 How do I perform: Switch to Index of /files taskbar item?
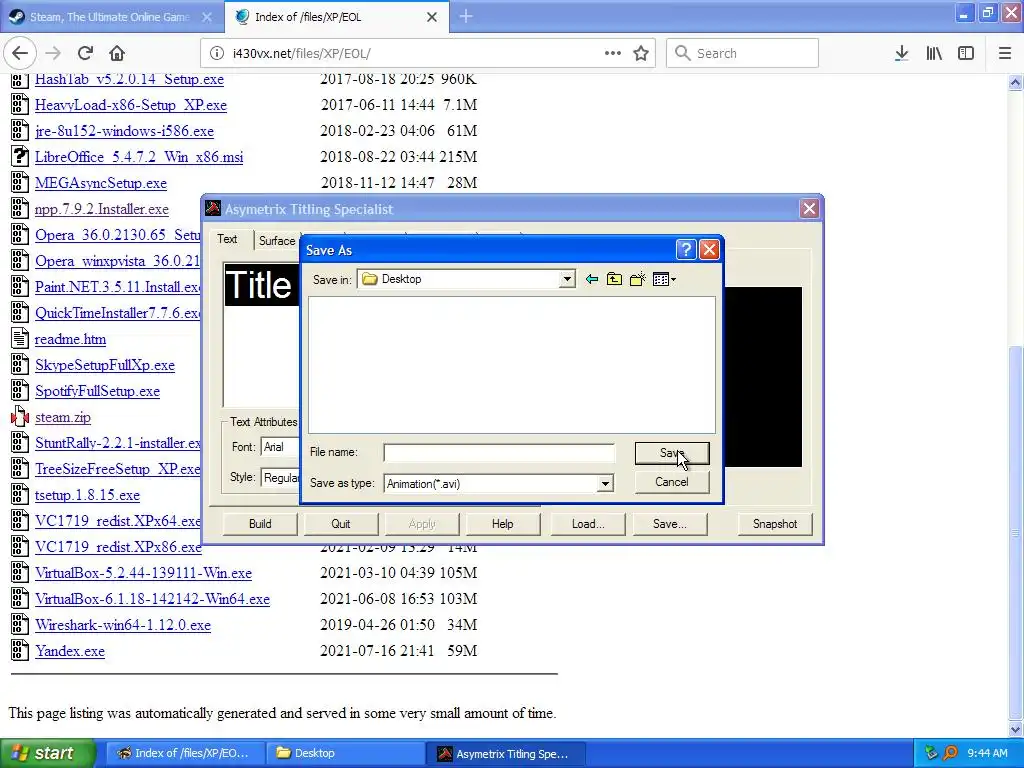pos(185,753)
